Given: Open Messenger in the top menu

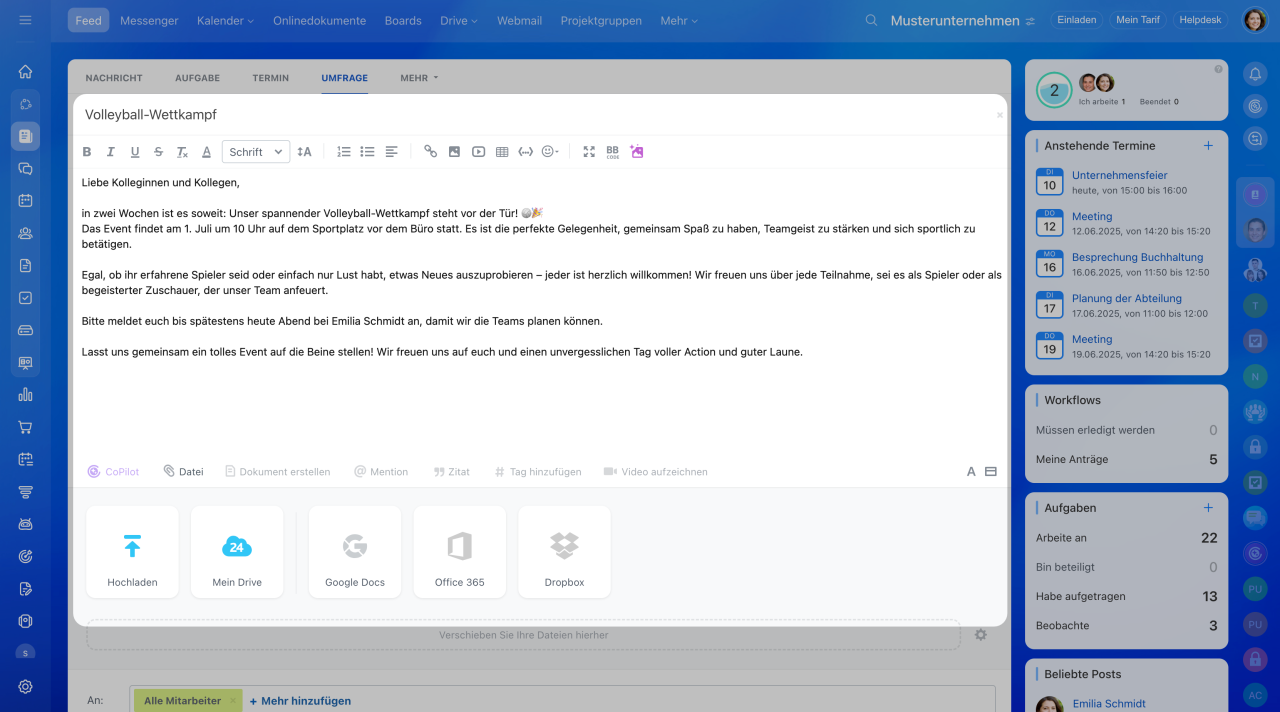Looking at the screenshot, I should [149, 20].
